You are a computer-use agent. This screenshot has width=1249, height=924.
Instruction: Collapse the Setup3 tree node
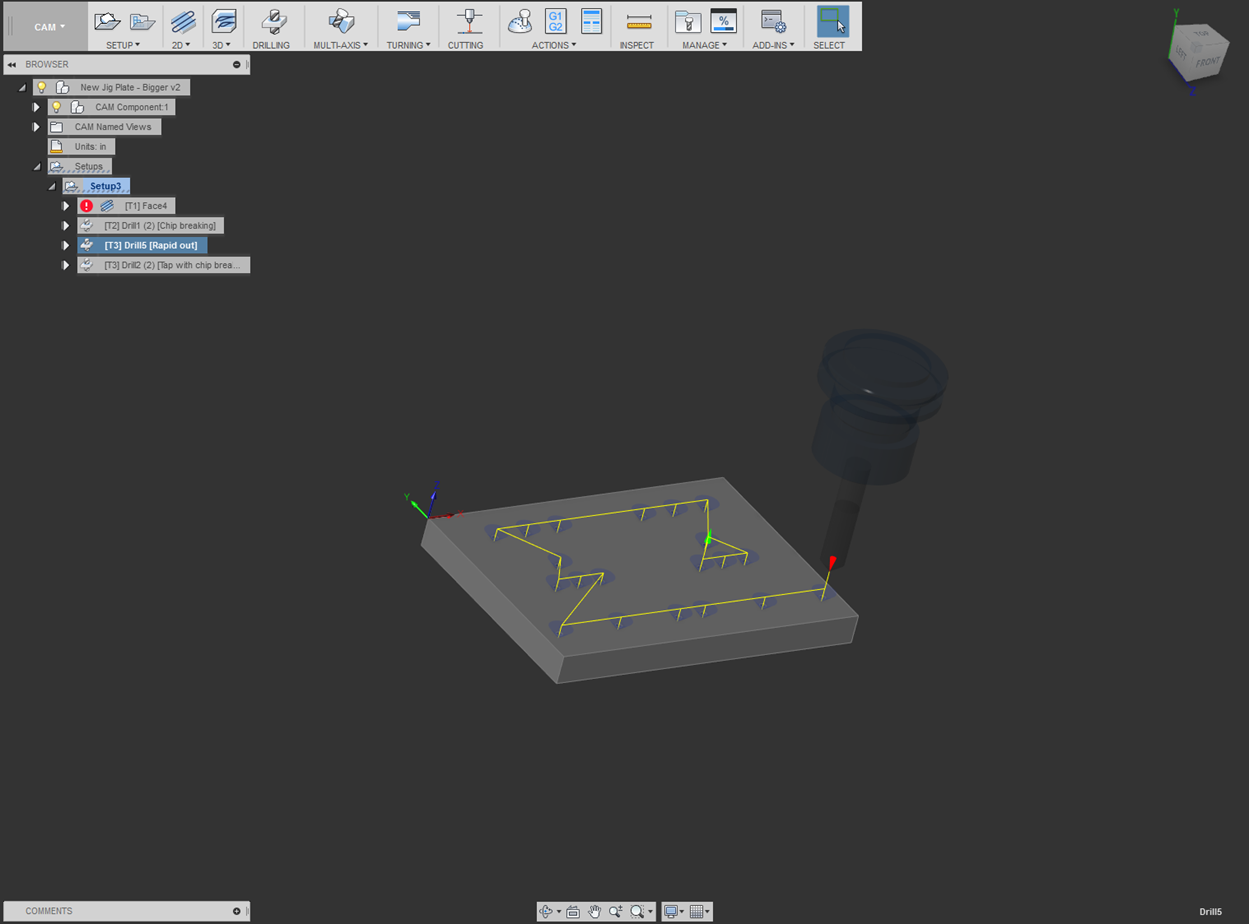51,186
